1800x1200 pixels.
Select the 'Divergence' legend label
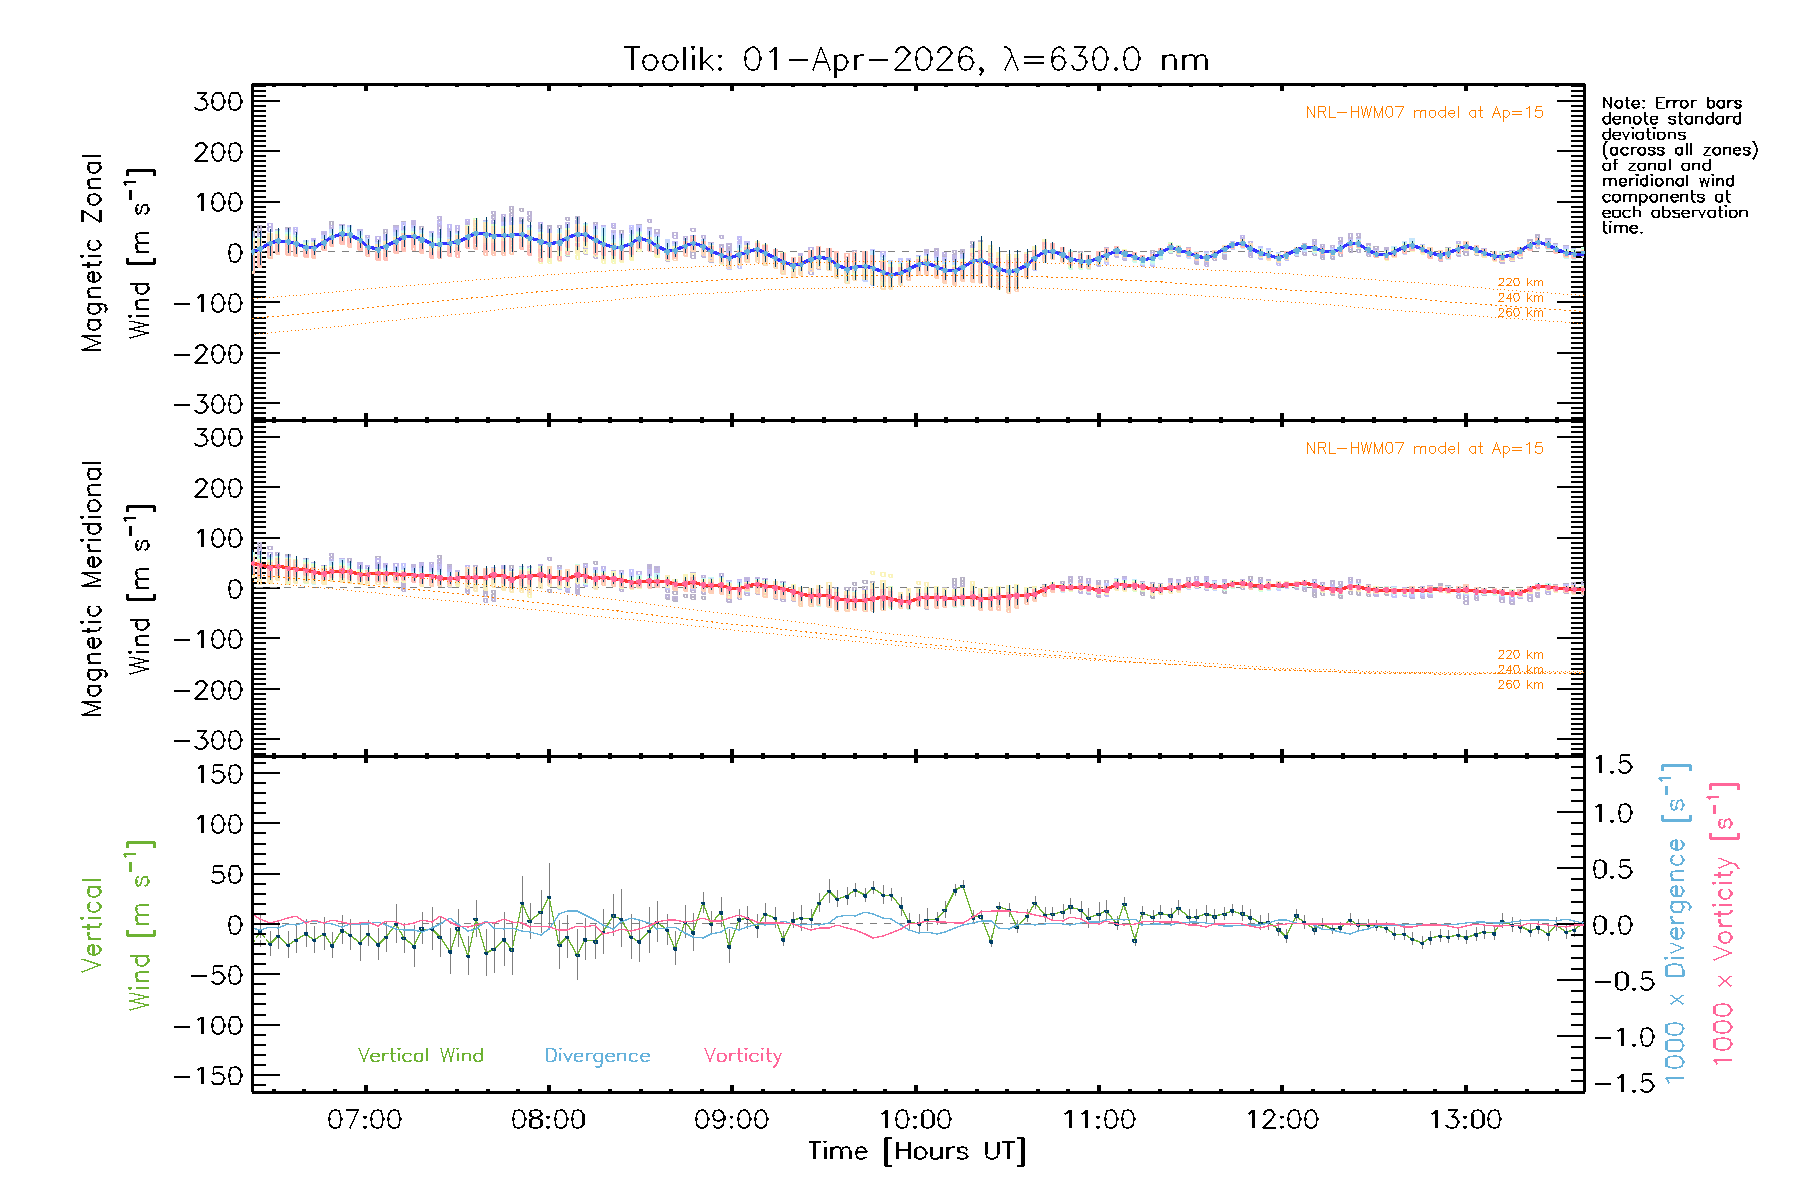[x=597, y=1055]
